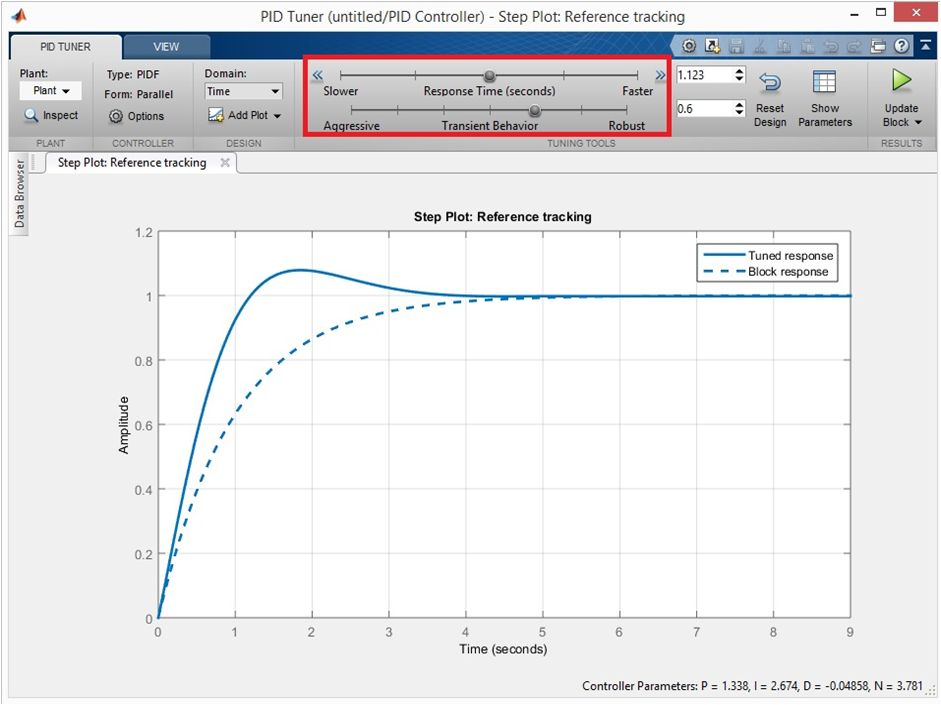Click the TUNING TOOLS section label
The image size is (941, 705).
[581, 143]
